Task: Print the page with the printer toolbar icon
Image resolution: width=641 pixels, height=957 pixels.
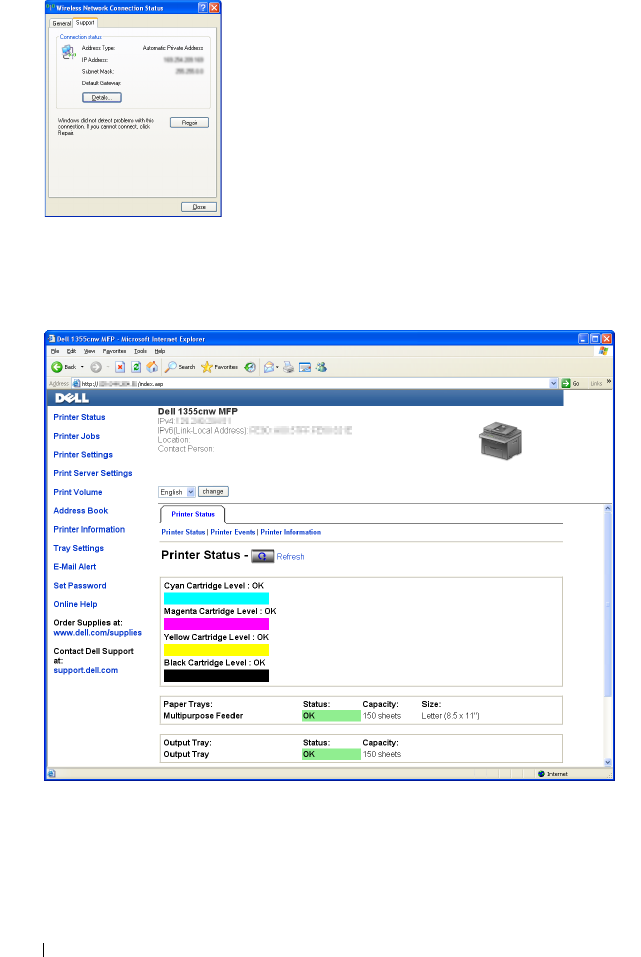Action: click(288, 367)
